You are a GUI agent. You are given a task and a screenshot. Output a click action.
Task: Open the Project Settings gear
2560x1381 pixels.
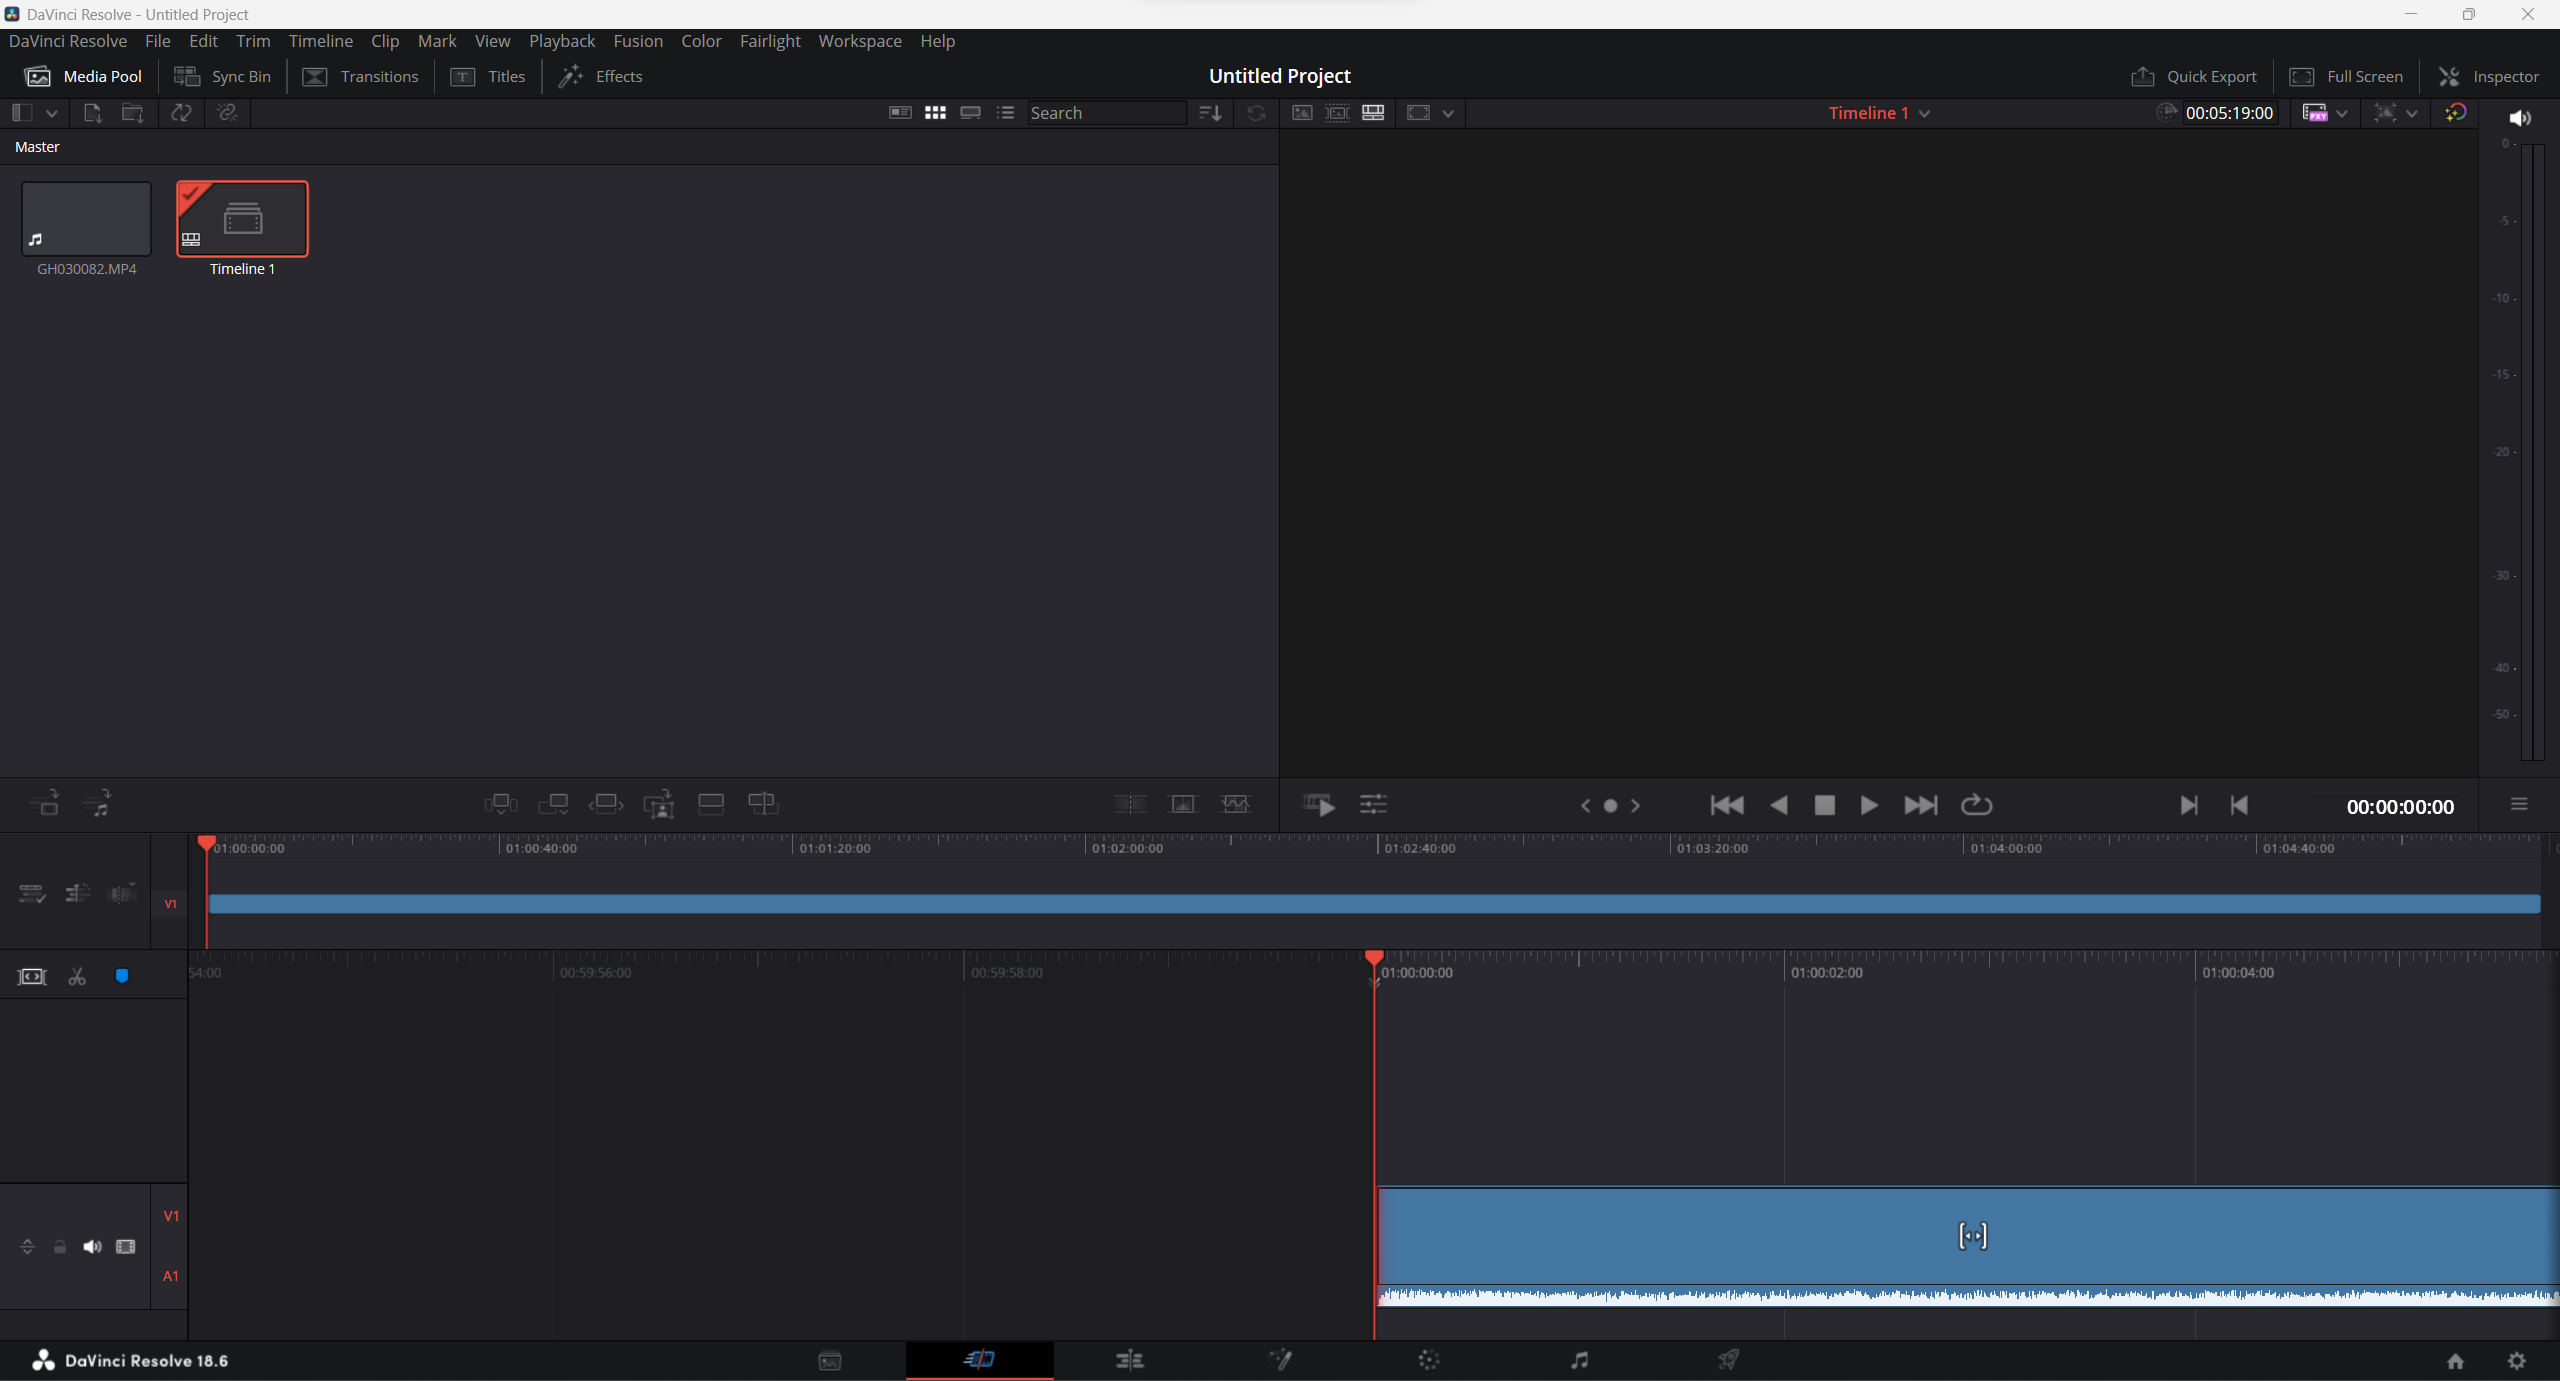point(2517,1361)
